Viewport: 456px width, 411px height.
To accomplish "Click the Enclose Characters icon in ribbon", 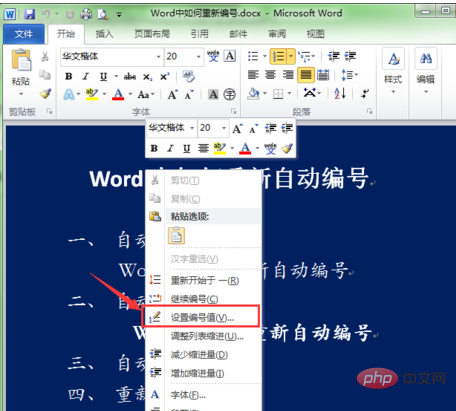I will [229, 94].
